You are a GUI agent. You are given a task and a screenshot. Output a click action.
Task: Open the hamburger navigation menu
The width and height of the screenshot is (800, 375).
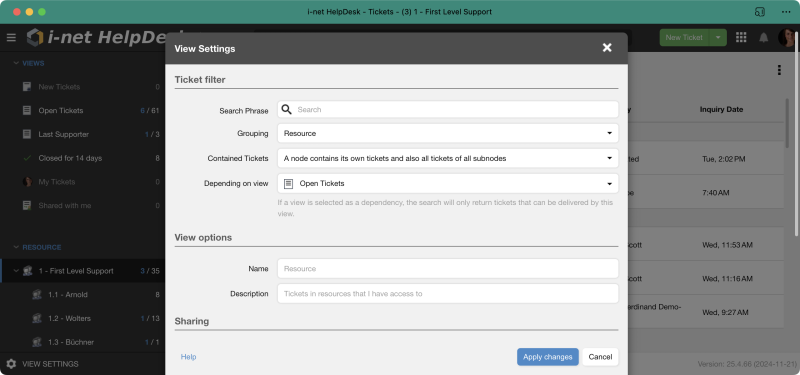click(x=11, y=38)
